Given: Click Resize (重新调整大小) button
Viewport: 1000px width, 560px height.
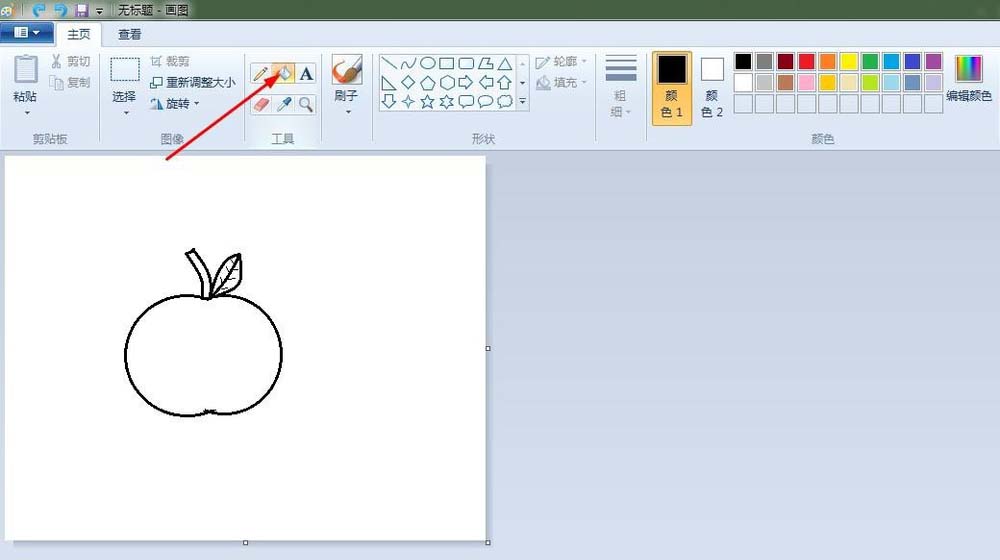Looking at the screenshot, I should pos(193,82).
